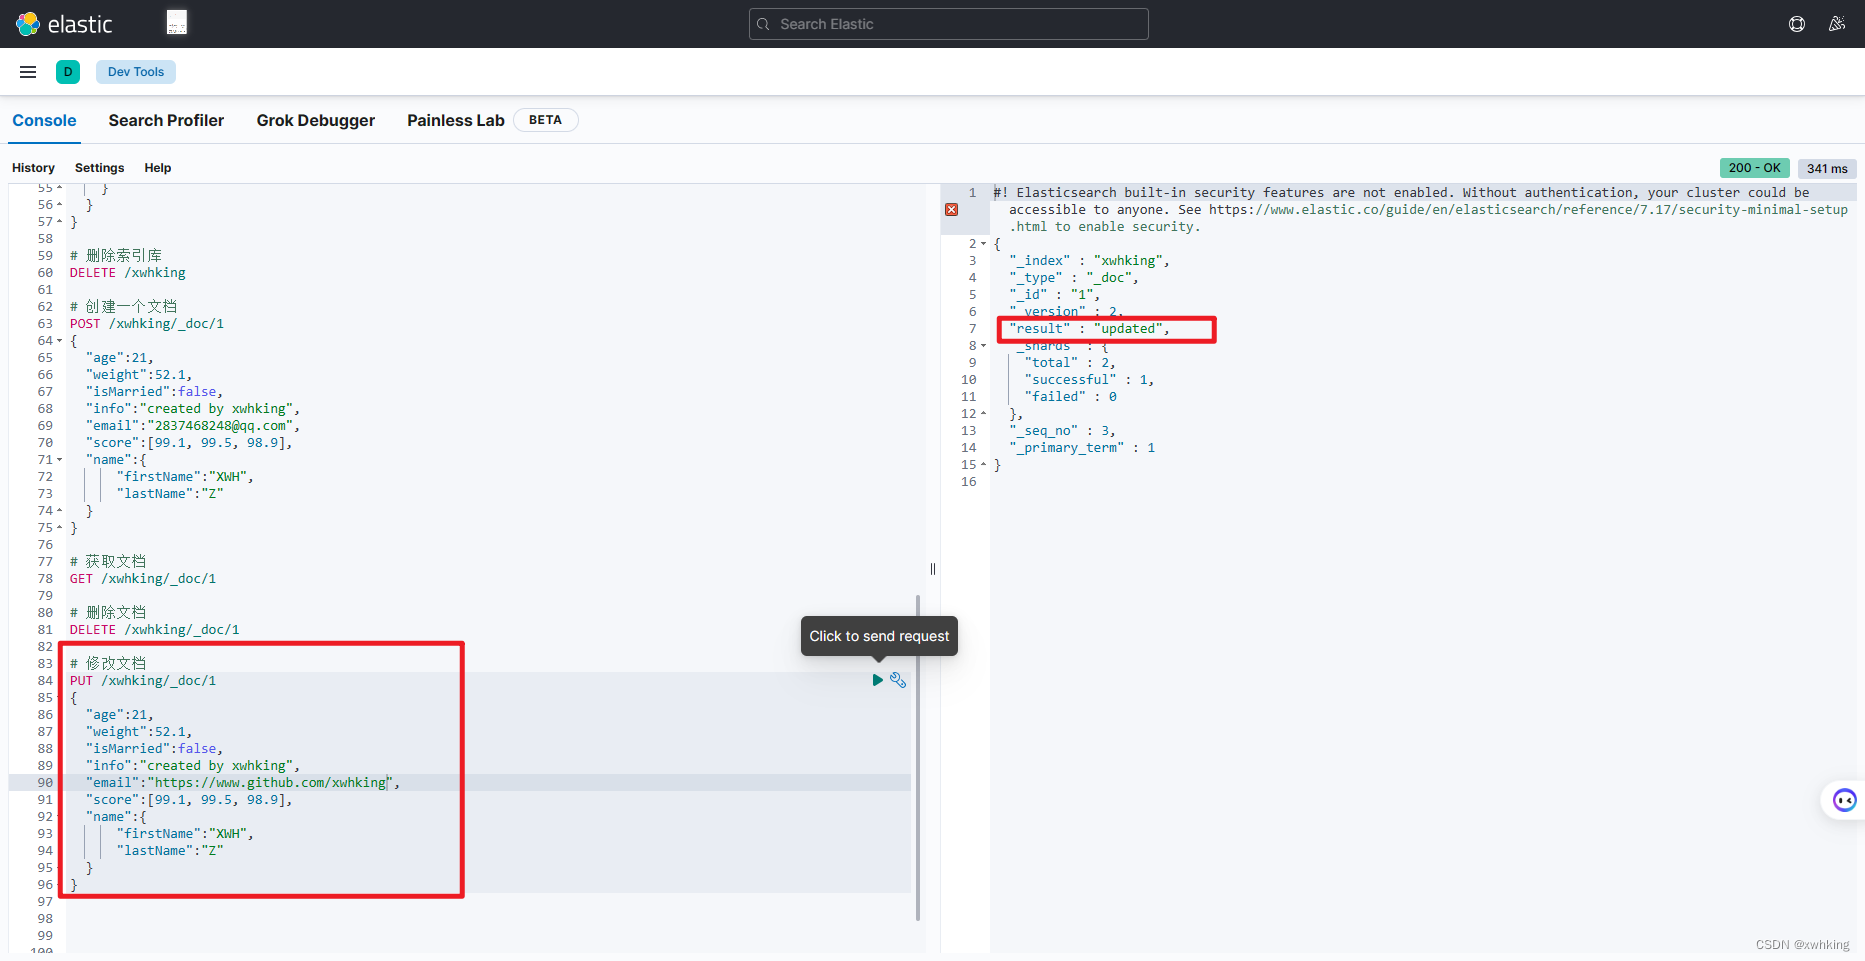The image size is (1865, 961).
Task: Open the newsfeed icon in header
Action: (x=1837, y=24)
